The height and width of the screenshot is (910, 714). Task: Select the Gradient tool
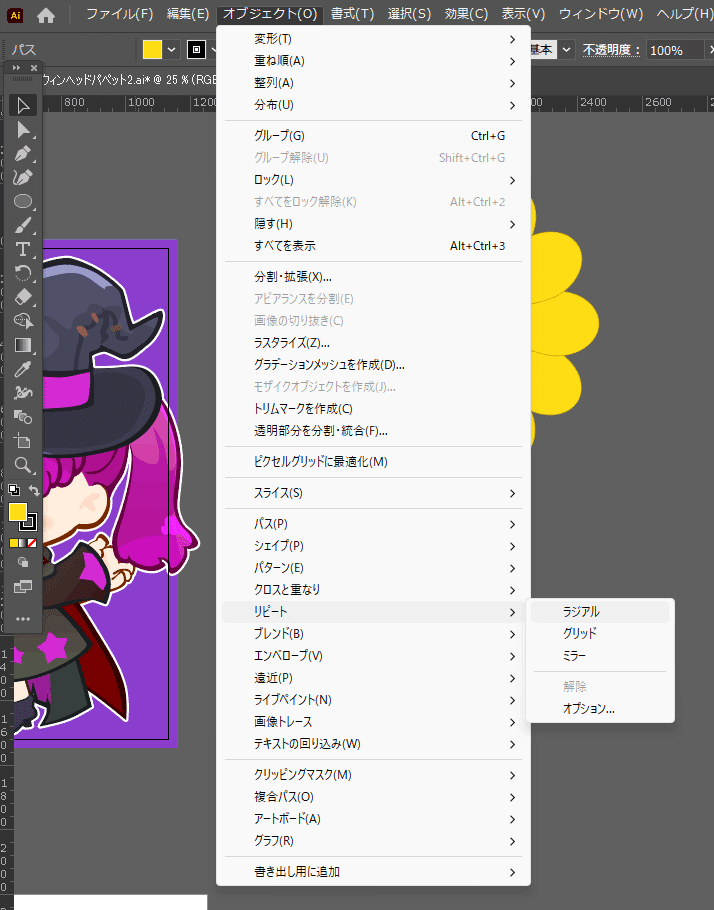[23, 345]
